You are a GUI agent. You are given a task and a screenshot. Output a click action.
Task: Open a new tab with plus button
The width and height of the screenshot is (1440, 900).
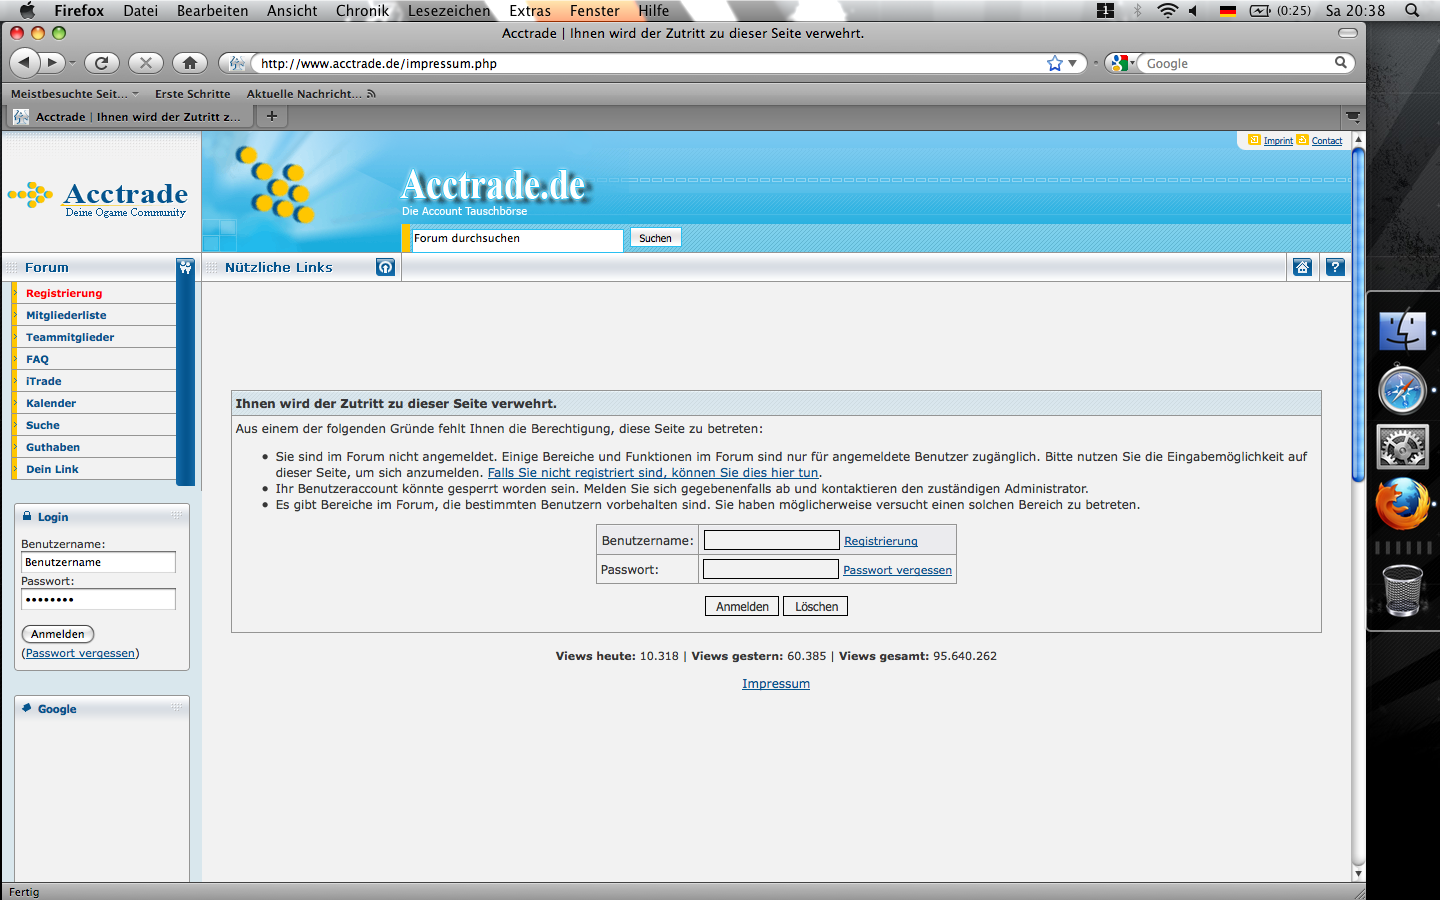tap(271, 116)
